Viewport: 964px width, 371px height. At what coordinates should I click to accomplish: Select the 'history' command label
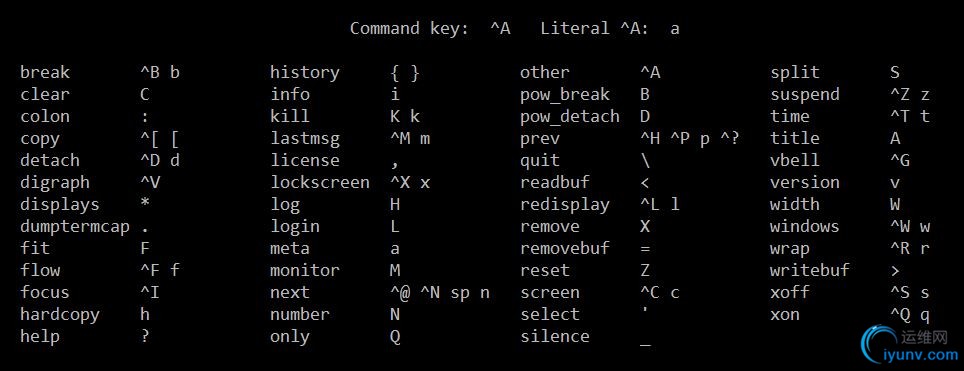tap(305, 73)
